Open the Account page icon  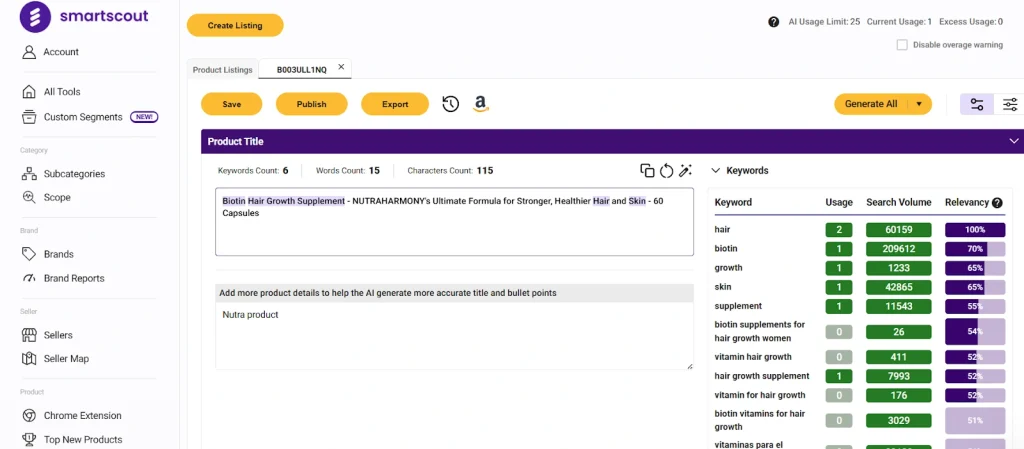29,52
